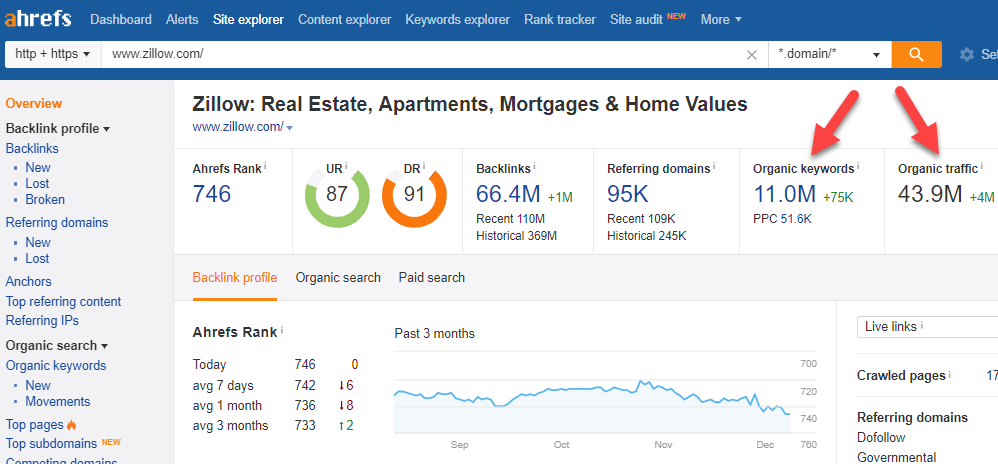Switch to the Backlink profile tab
This screenshot has width=998, height=464.
click(235, 278)
